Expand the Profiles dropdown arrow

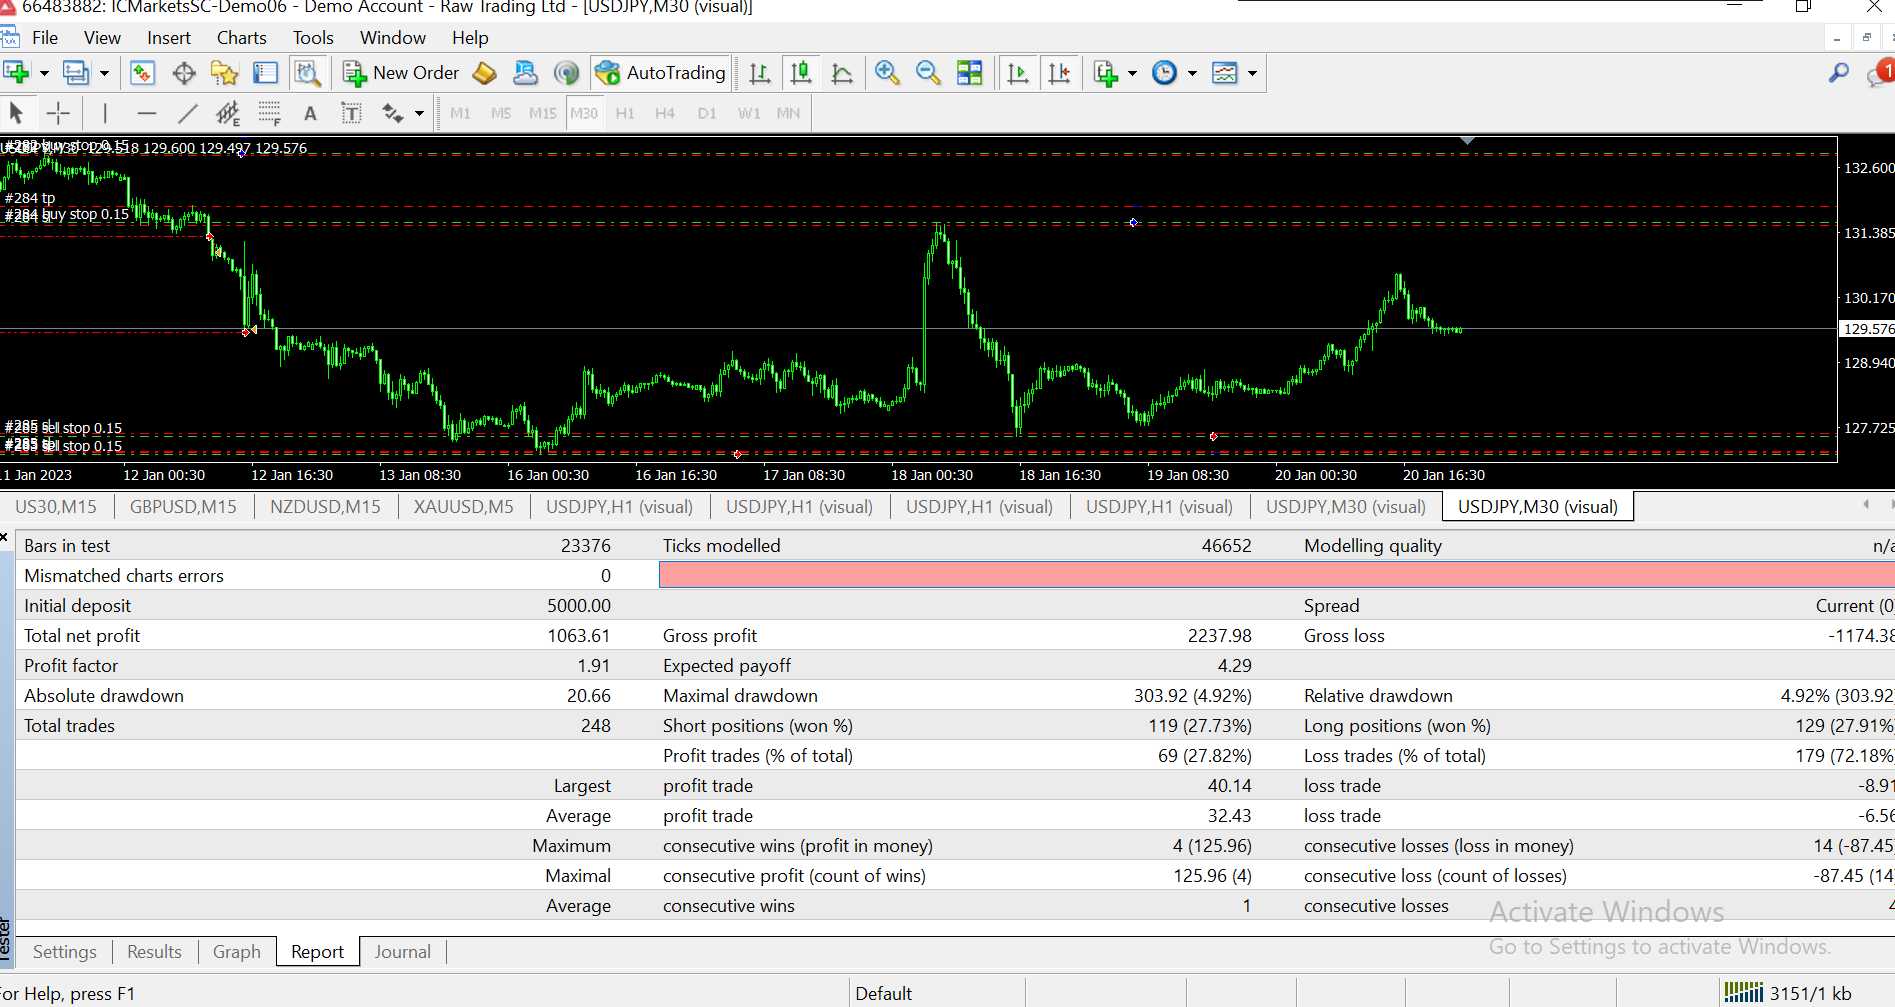[x=104, y=73]
